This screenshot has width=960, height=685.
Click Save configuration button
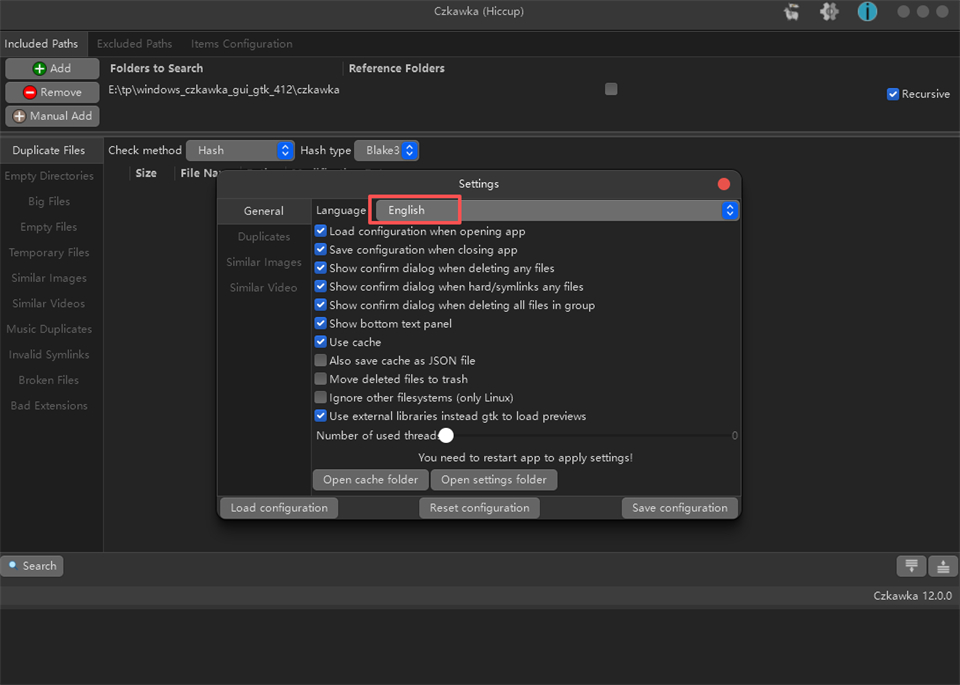click(680, 508)
